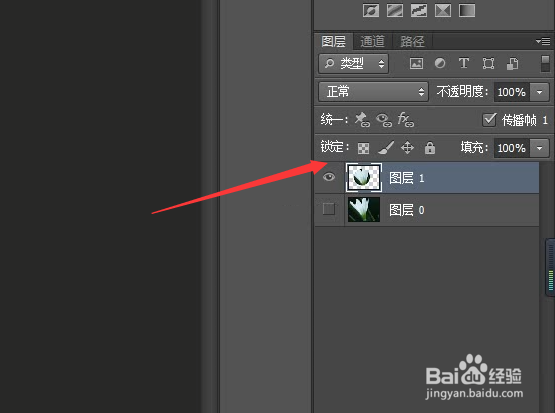Unify layer position across frames
Screen dimensions: 555x413
coord(362,120)
